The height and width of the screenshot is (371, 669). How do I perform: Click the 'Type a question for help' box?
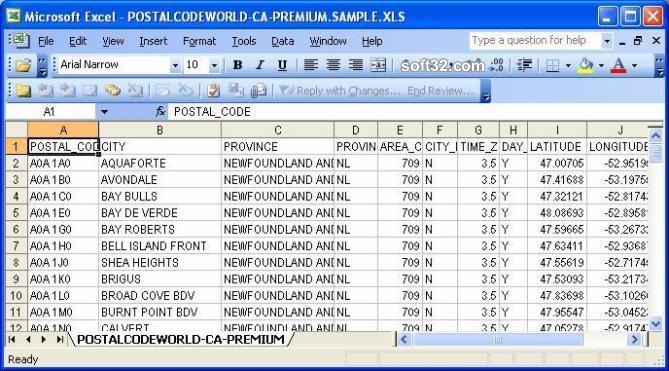535,41
